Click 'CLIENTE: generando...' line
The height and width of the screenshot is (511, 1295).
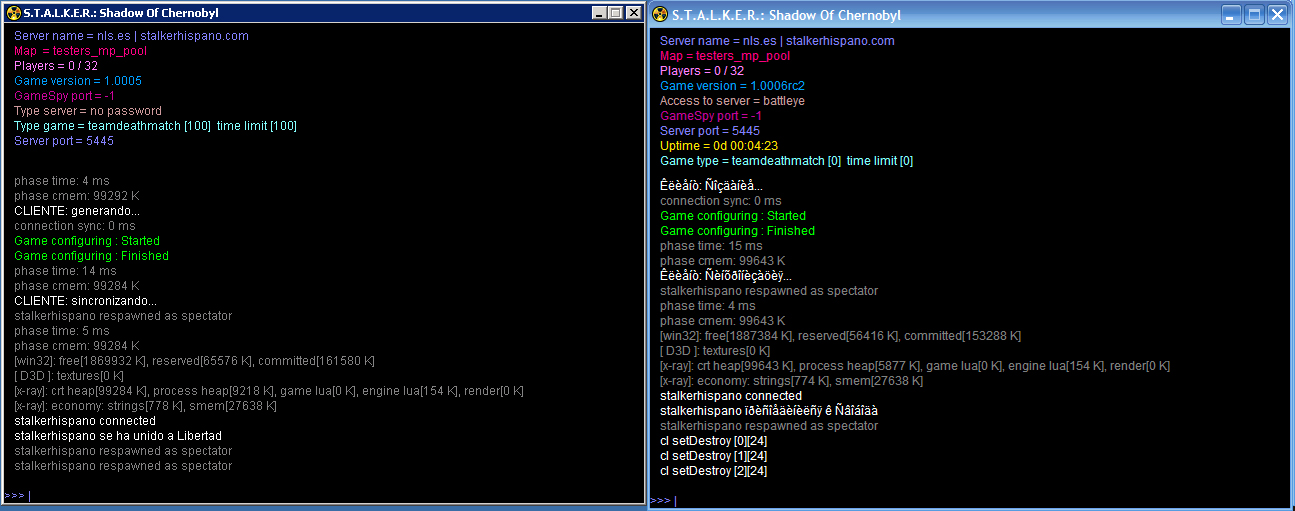(77, 211)
